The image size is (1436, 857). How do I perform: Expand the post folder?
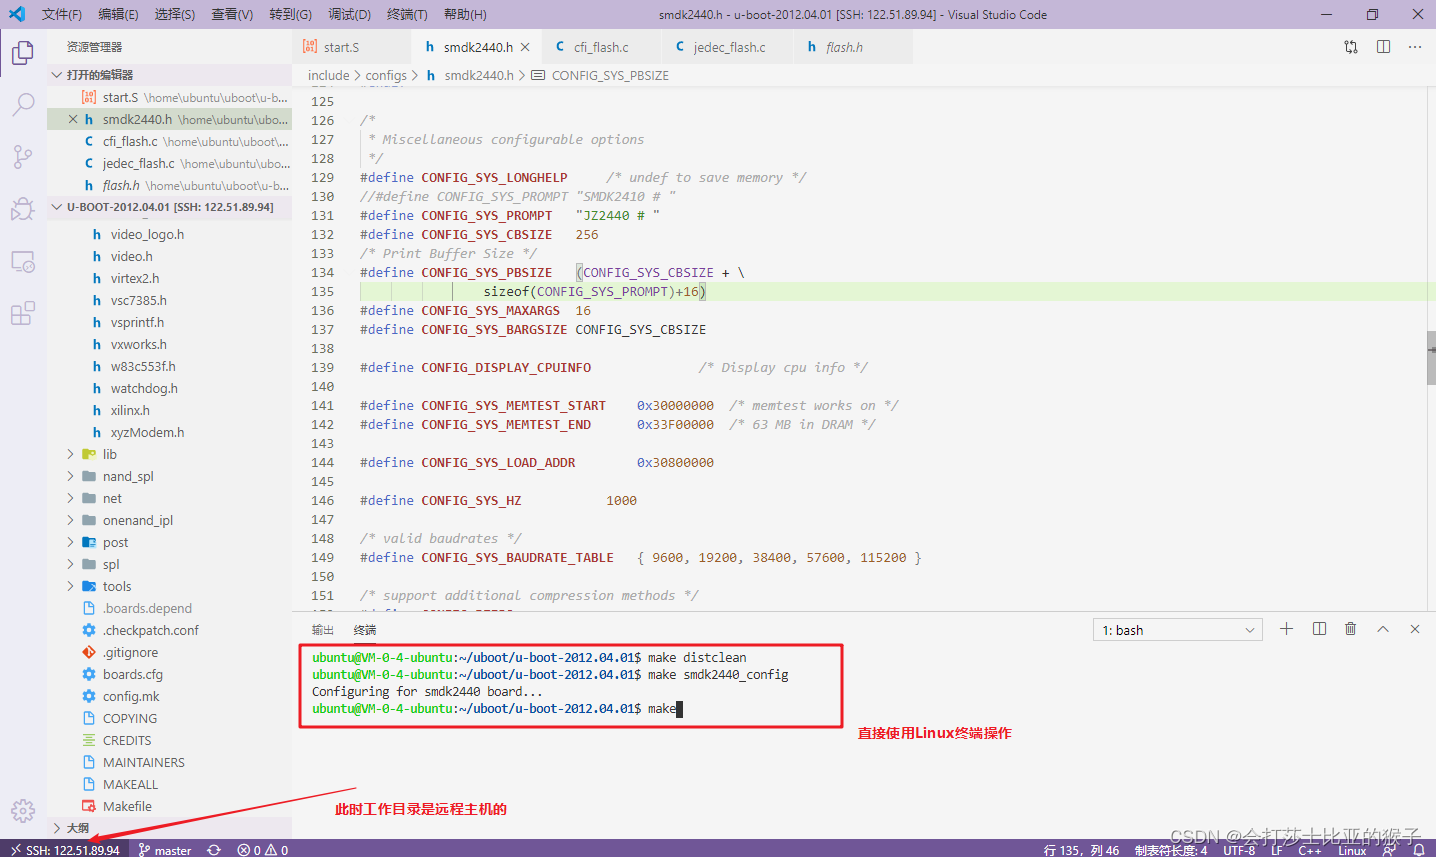pyautogui.click(x=71, y=542)
